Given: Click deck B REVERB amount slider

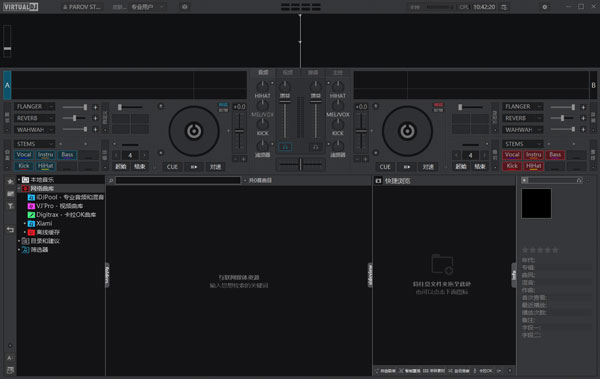Looking at the screenshot, I should click(563, 118).
